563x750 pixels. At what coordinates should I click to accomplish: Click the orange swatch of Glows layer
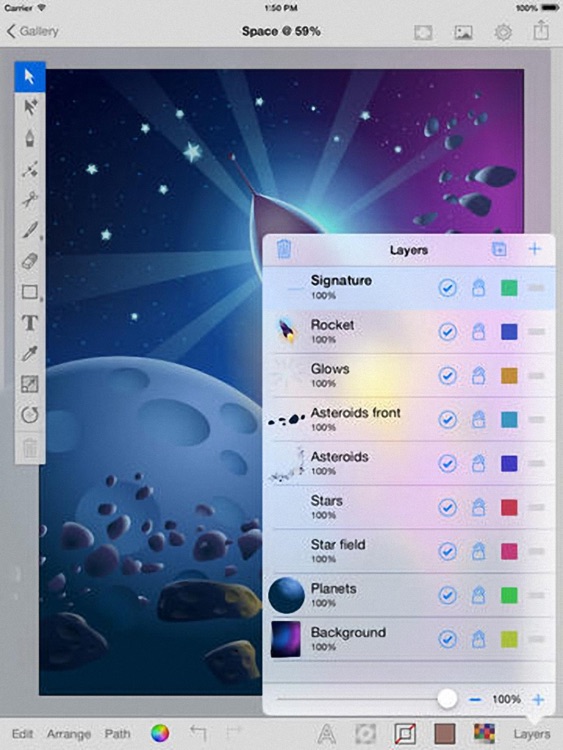pos(509,376)
